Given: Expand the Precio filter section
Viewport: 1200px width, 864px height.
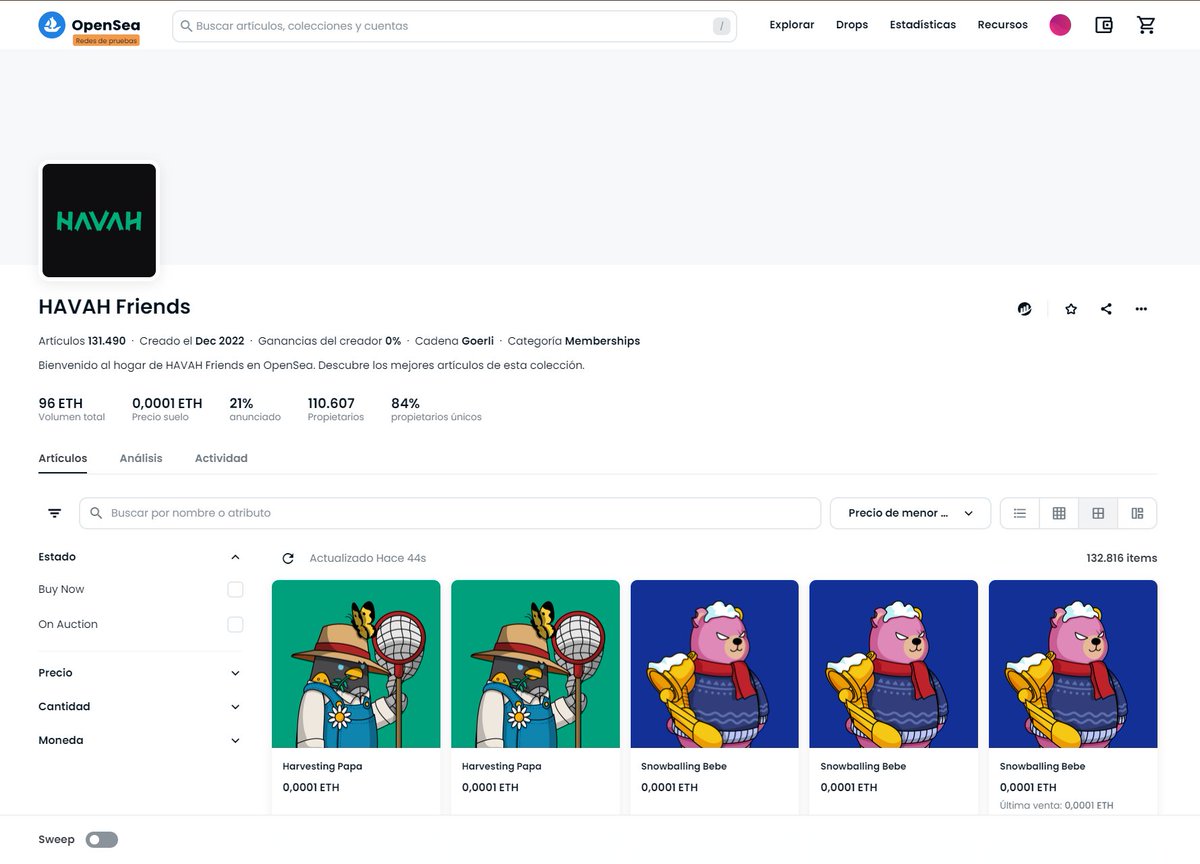Looking at the screenshot, I should pos(235,673).
